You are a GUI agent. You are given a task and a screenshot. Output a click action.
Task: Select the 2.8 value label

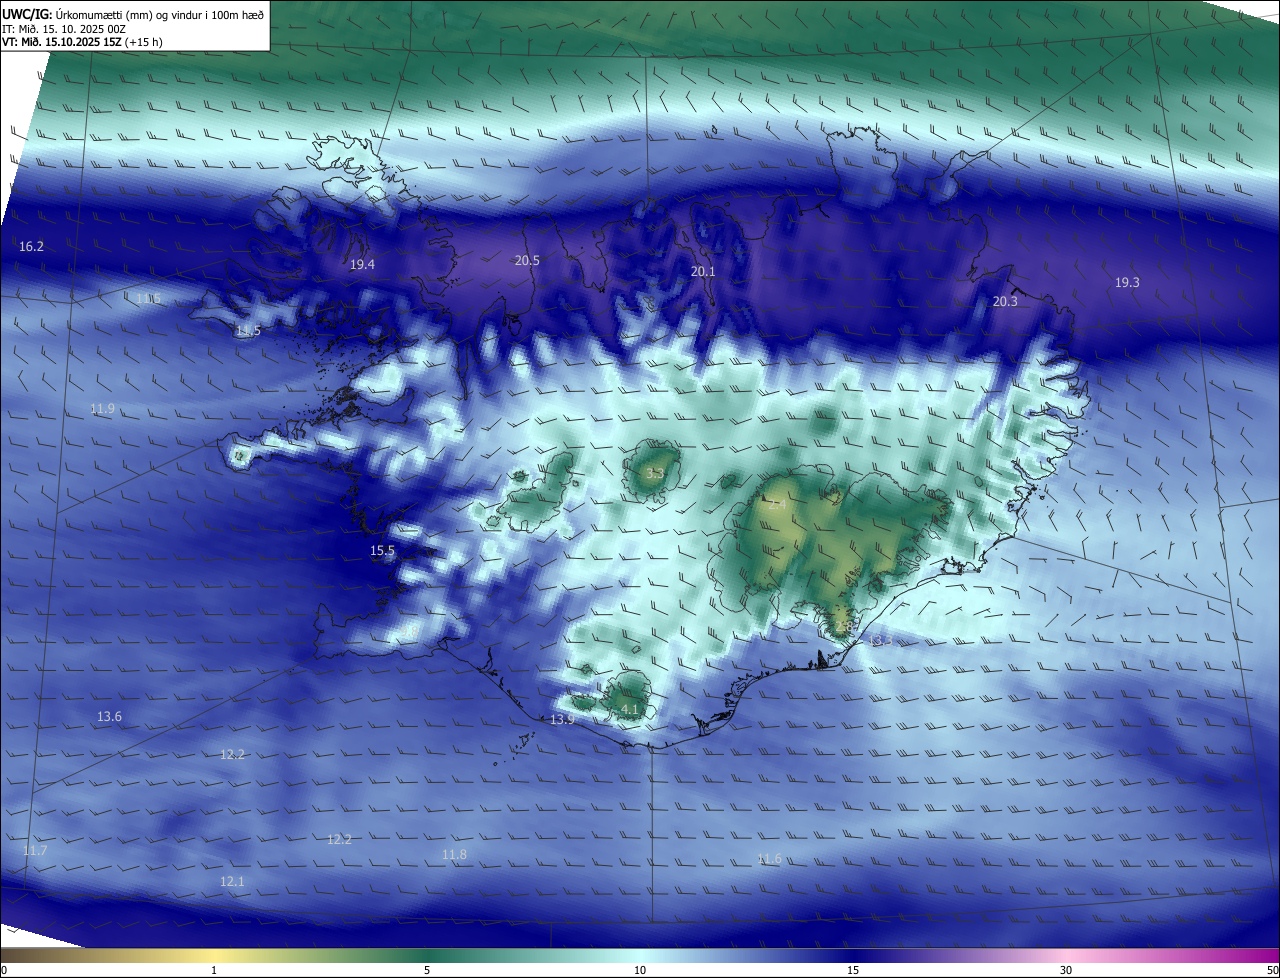(x=844, y=628)
